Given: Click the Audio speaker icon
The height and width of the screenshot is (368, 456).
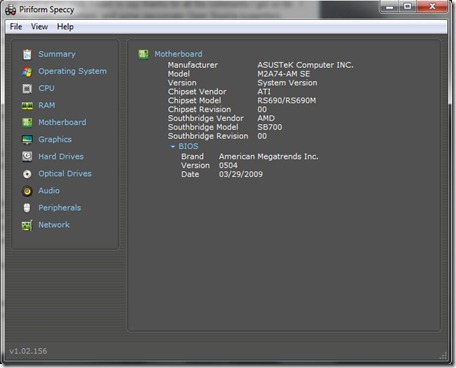Looking at the screenshot, I should tap(27, 191).
